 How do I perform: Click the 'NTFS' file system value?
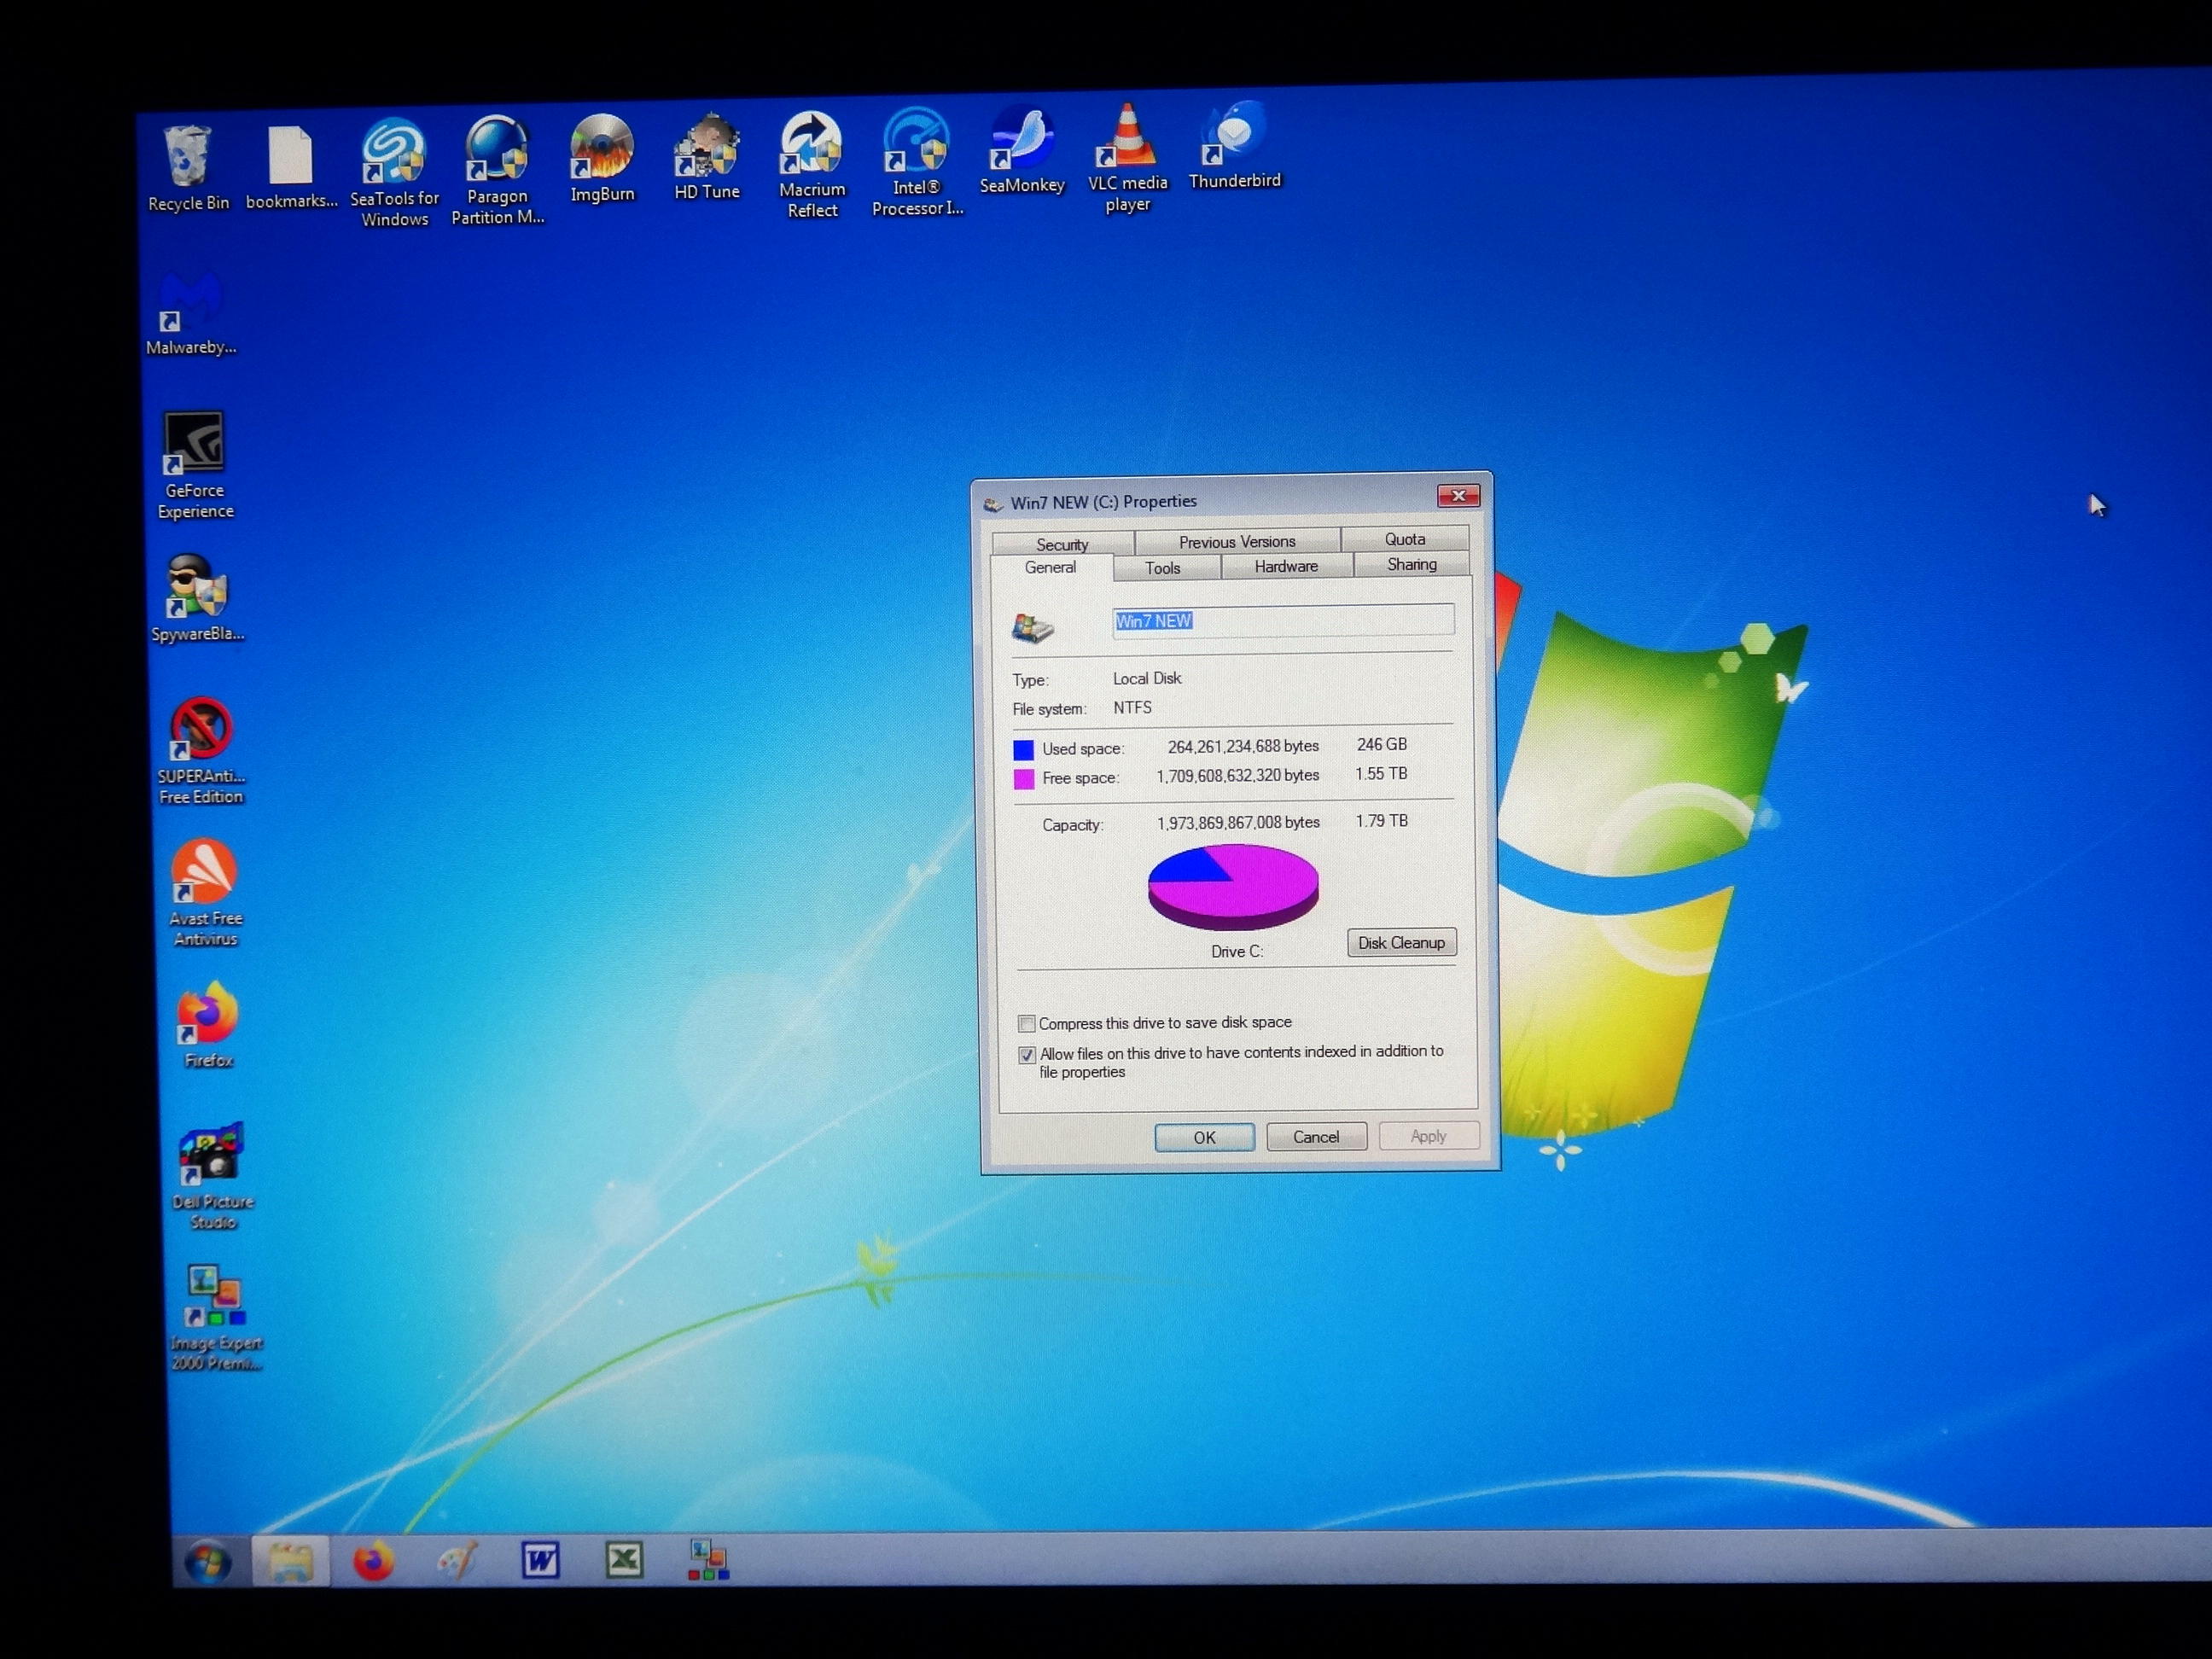click(x=1132, y=707)
